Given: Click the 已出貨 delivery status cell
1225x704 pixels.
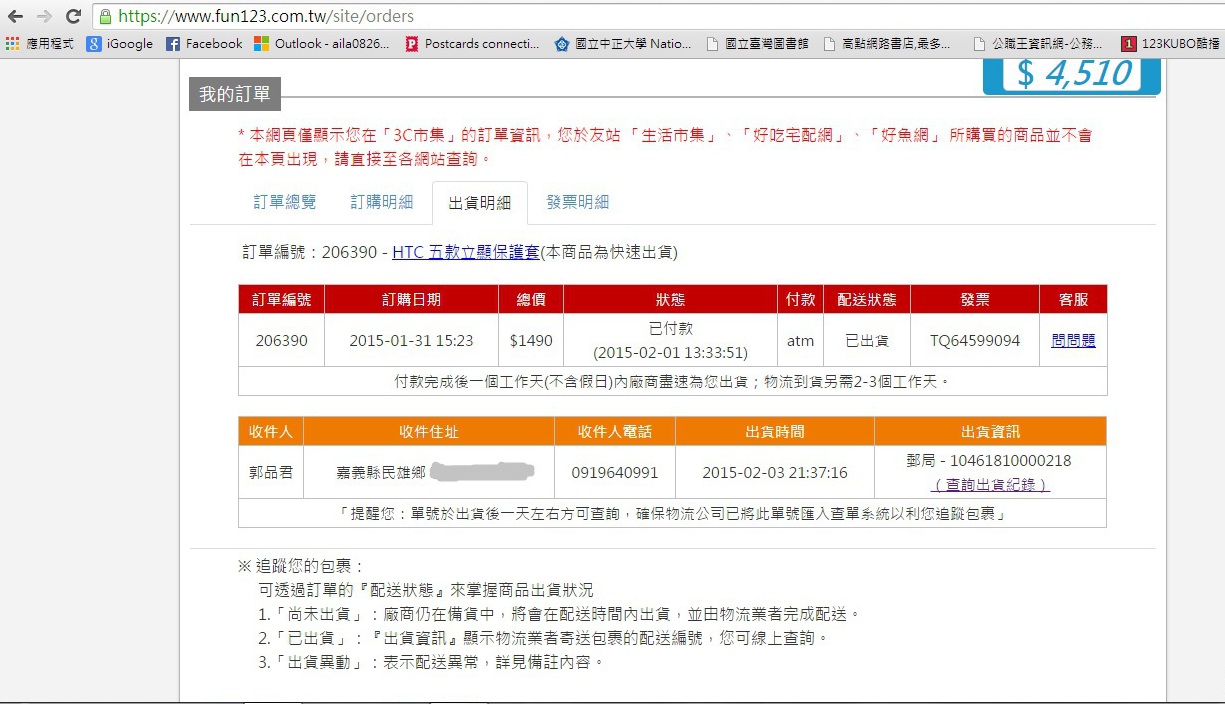Looking at the screenshot, I should [x=867, y=340].
